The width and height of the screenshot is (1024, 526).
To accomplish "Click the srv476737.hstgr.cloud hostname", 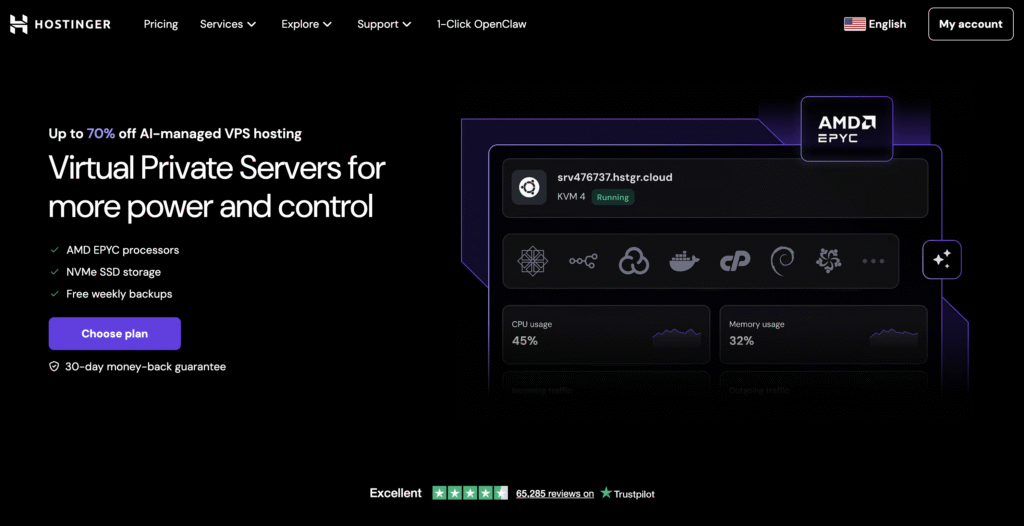I will [x=615, y=177].
